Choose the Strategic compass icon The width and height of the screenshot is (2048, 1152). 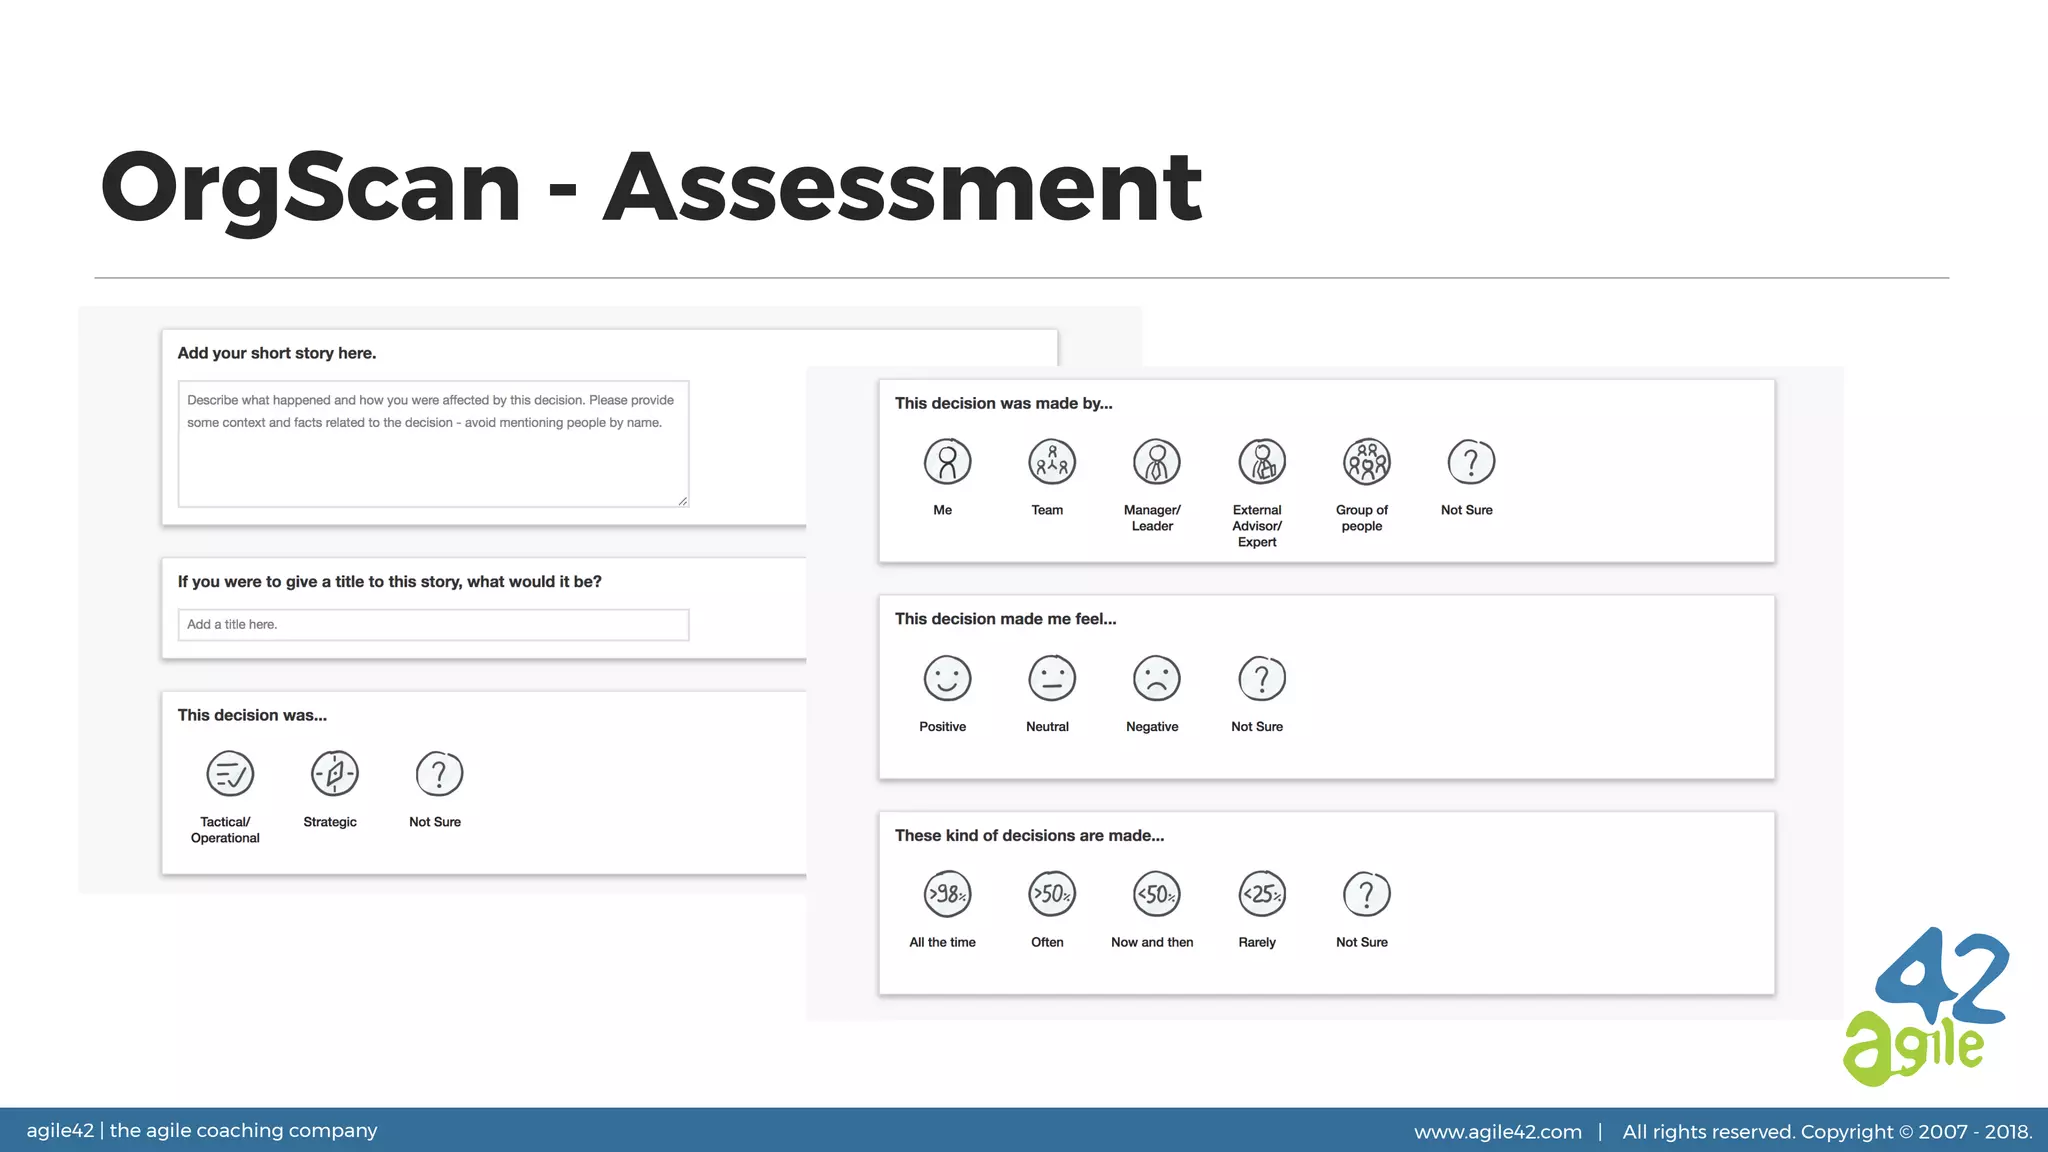click(334, 774)
